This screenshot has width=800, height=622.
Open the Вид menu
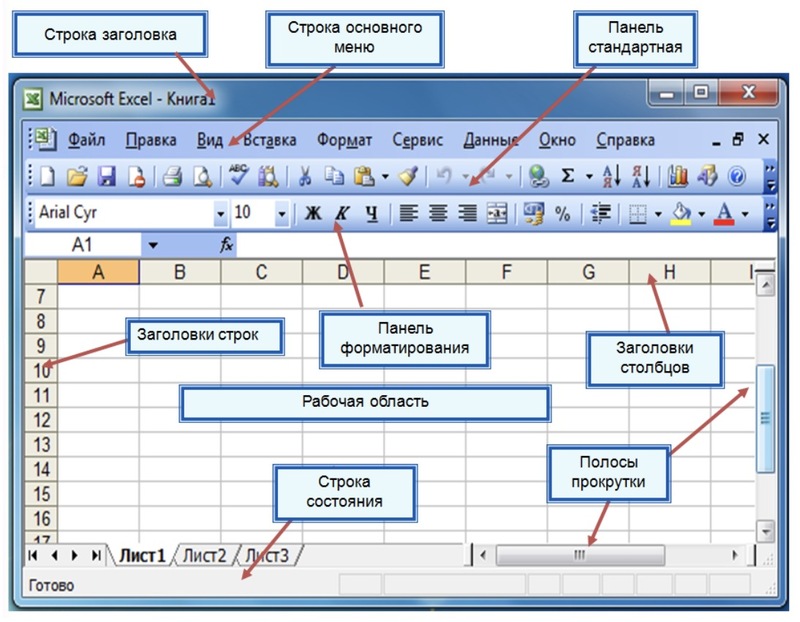[210, 140]
